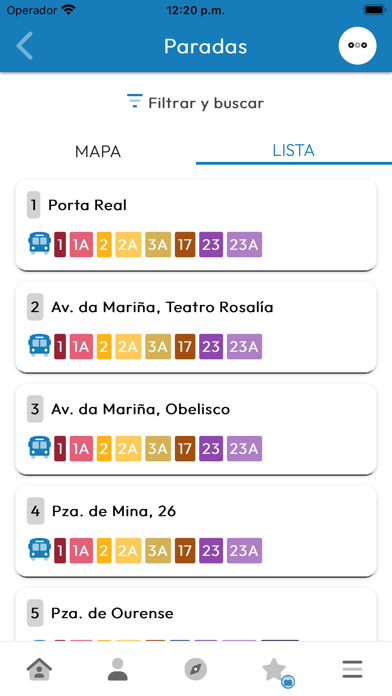Open the Pza. de Mina, 26 stop

click(196, 531)
